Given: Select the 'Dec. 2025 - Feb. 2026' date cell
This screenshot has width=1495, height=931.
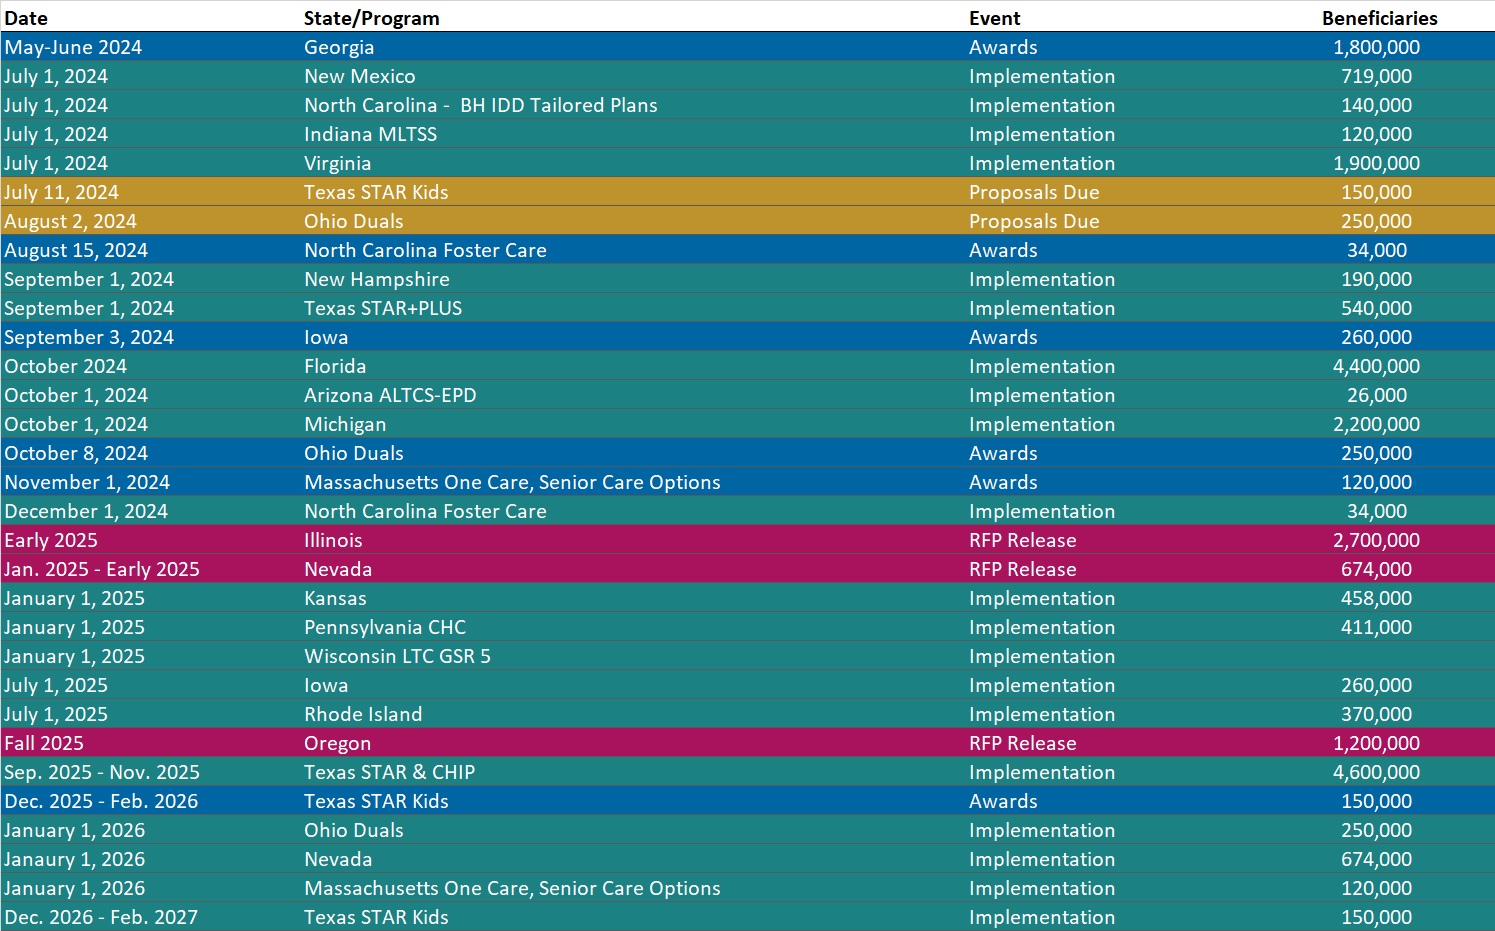Looking at the screenshot, I should [x=100, y=801].
